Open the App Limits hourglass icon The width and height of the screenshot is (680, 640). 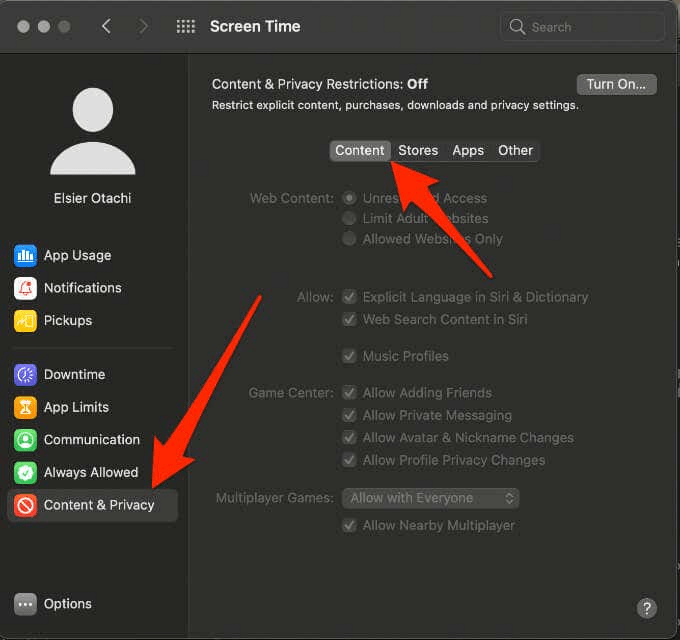tap(25, 407)
